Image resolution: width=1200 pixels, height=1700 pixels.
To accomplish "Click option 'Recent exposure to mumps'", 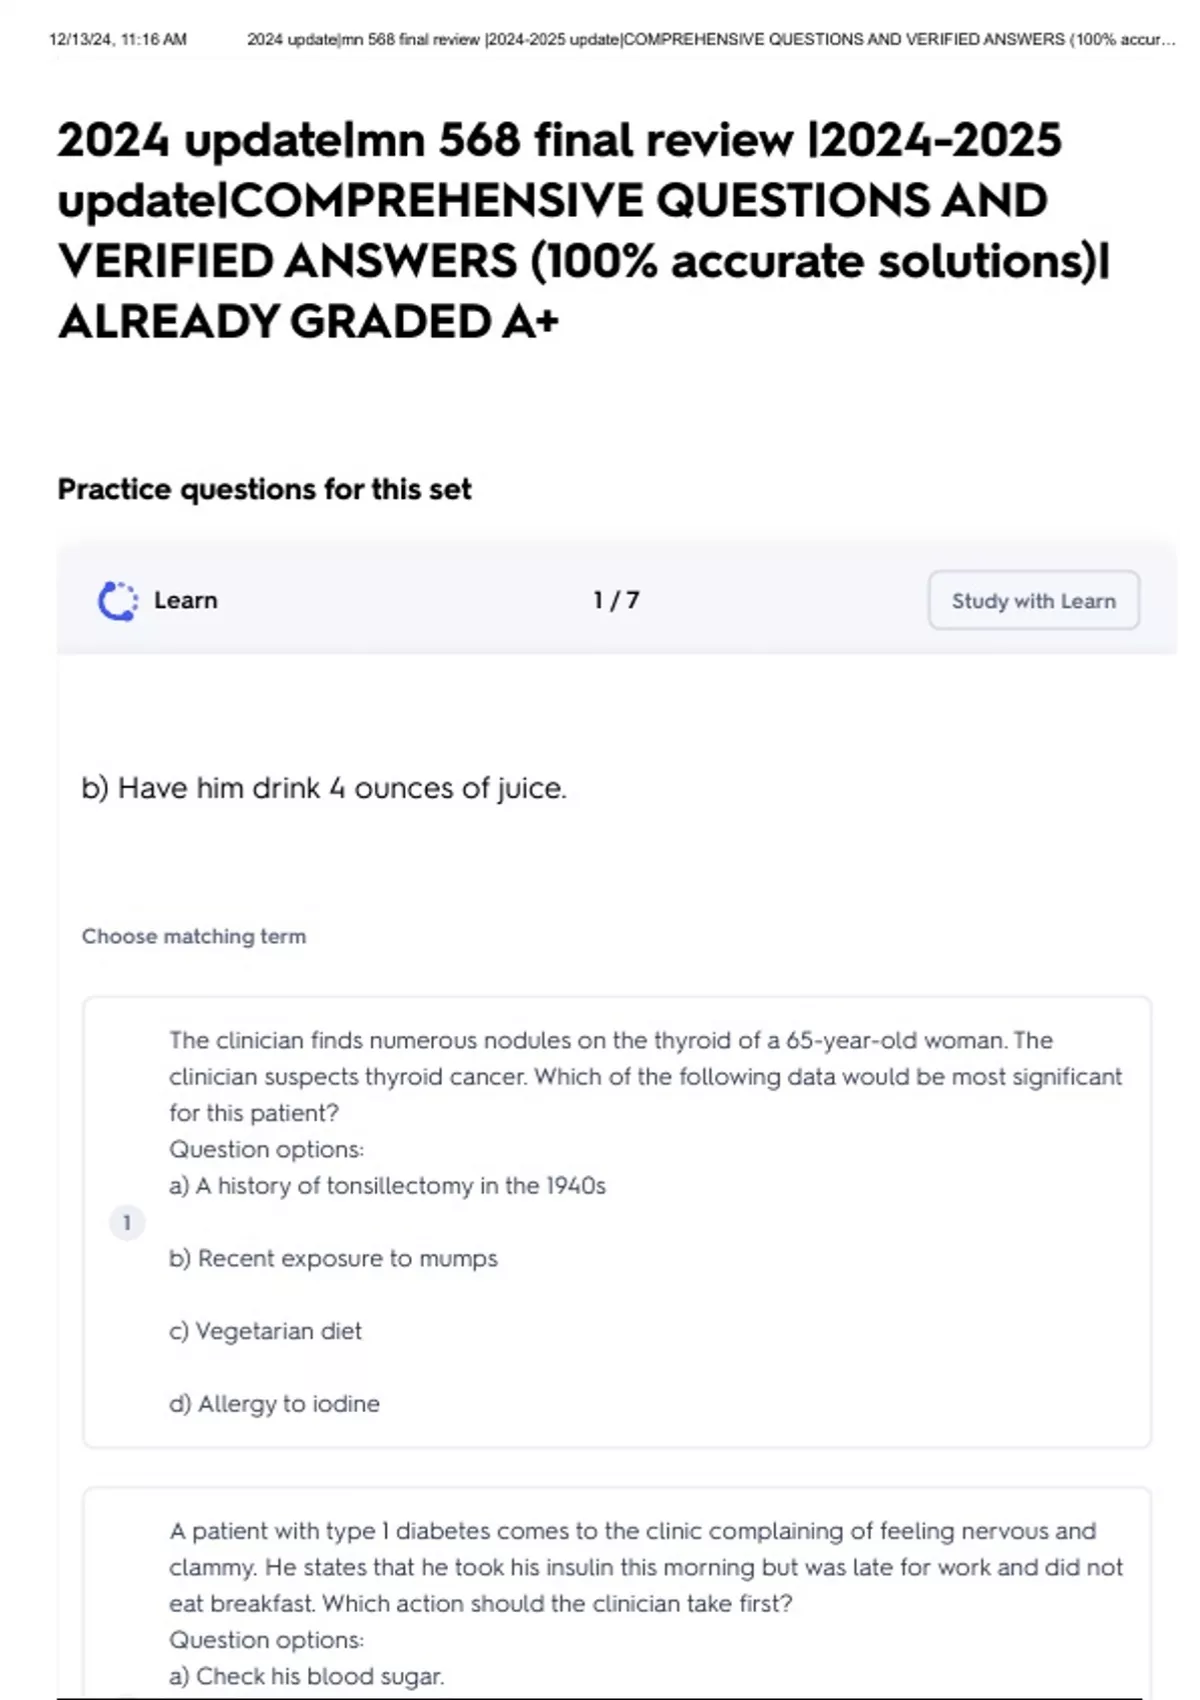I will (x=333, y=1258).
